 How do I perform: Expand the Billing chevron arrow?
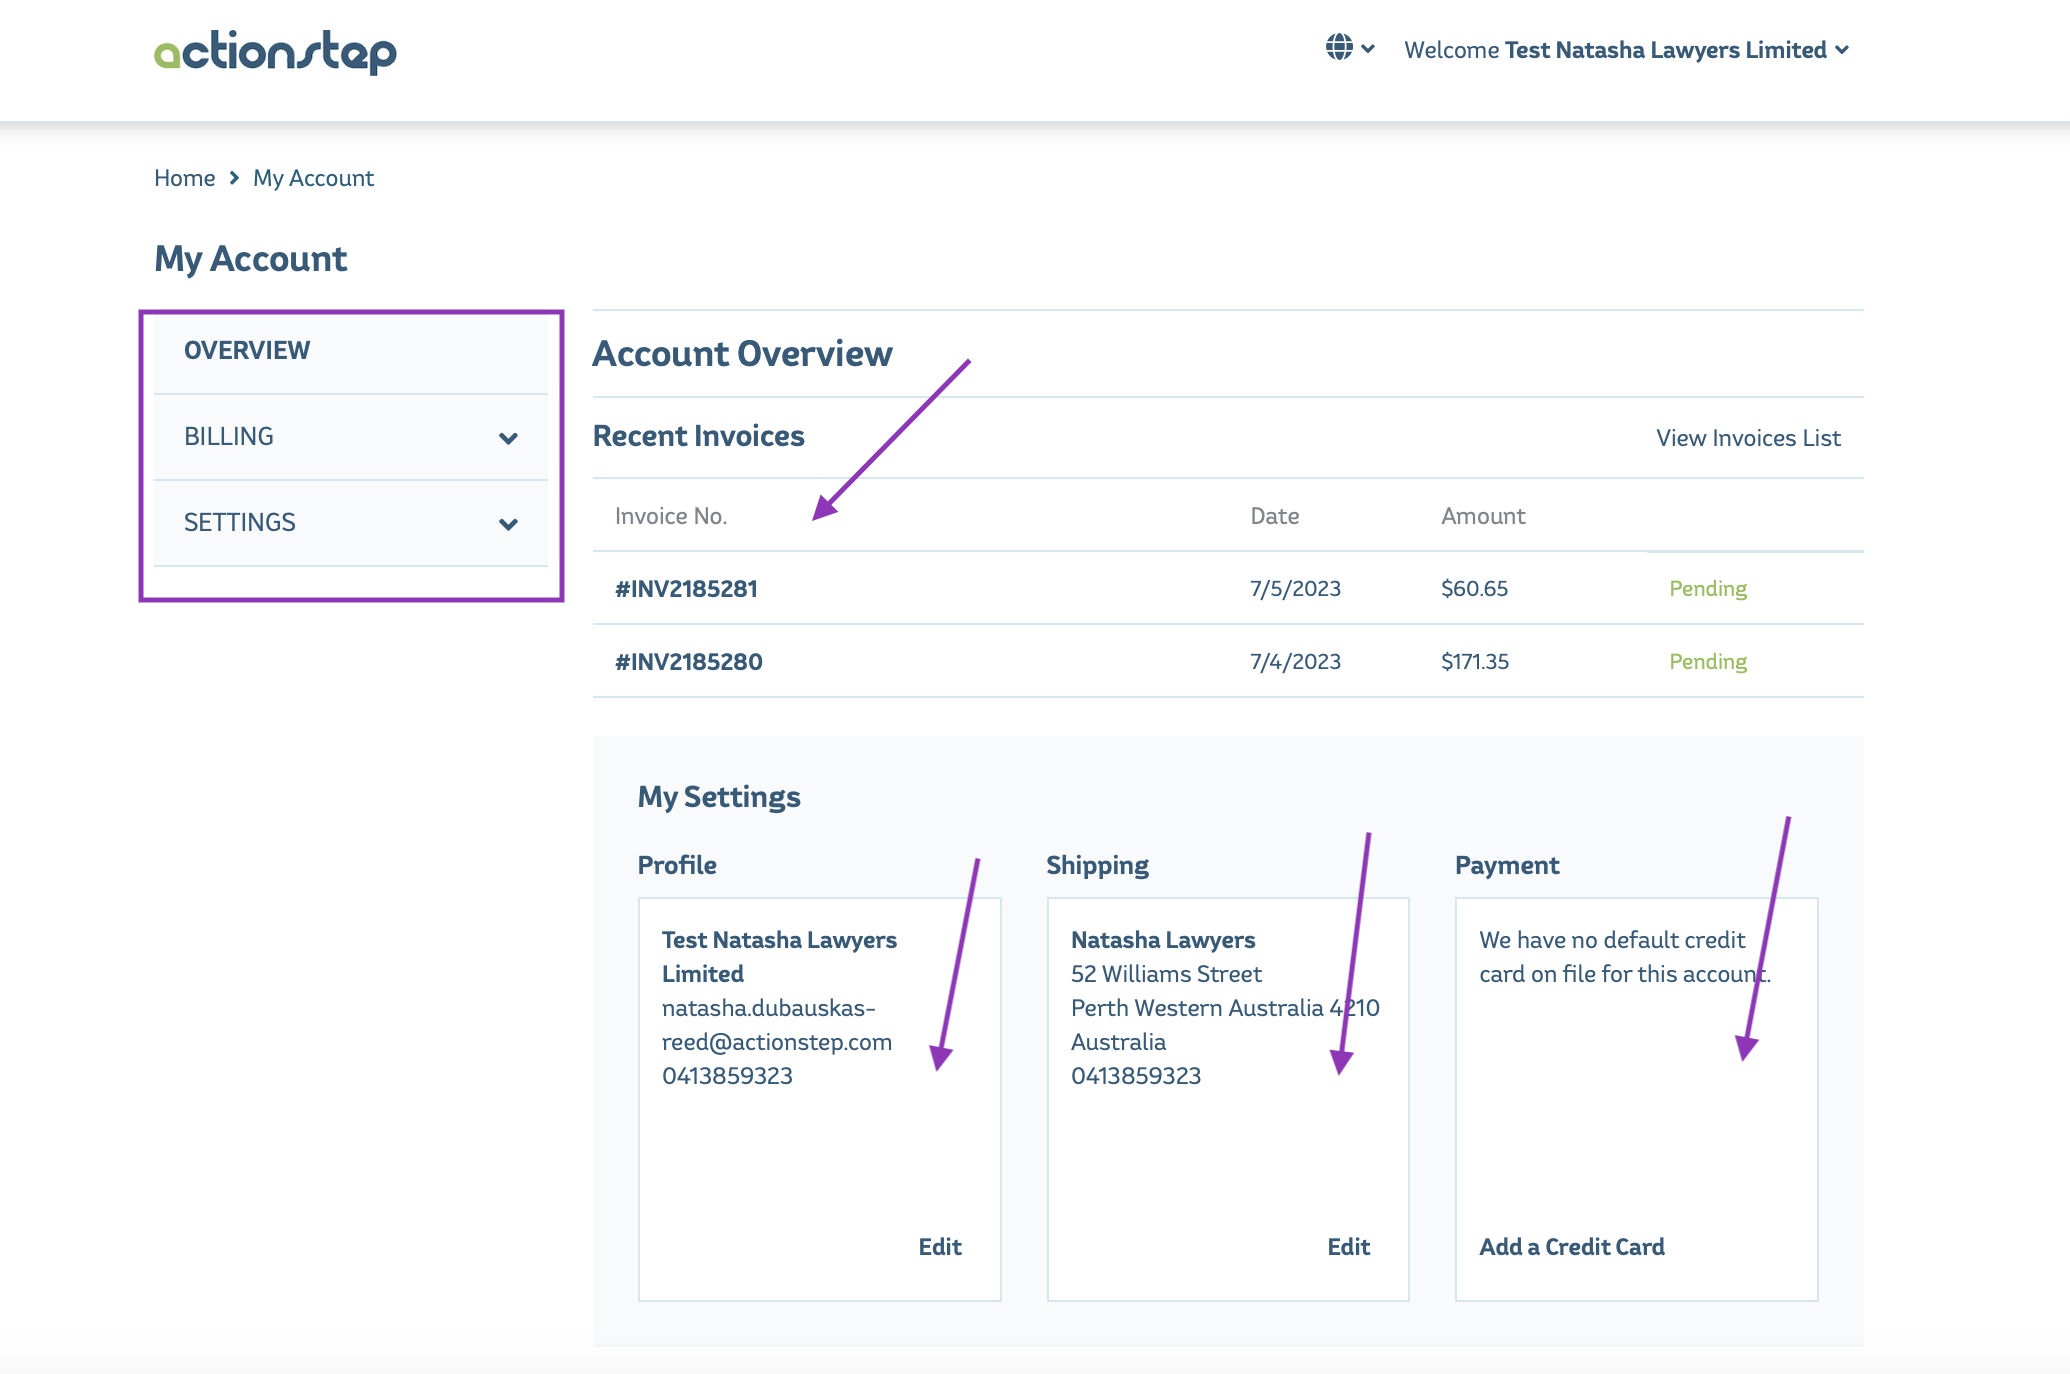click(x=508, y=438)
